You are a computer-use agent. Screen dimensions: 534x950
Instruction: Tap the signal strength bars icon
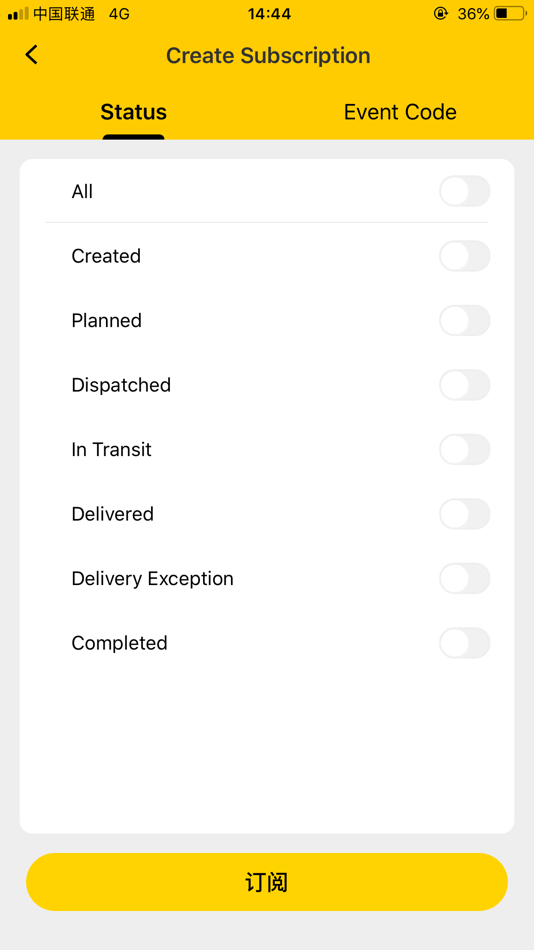[x=18, y=13]
